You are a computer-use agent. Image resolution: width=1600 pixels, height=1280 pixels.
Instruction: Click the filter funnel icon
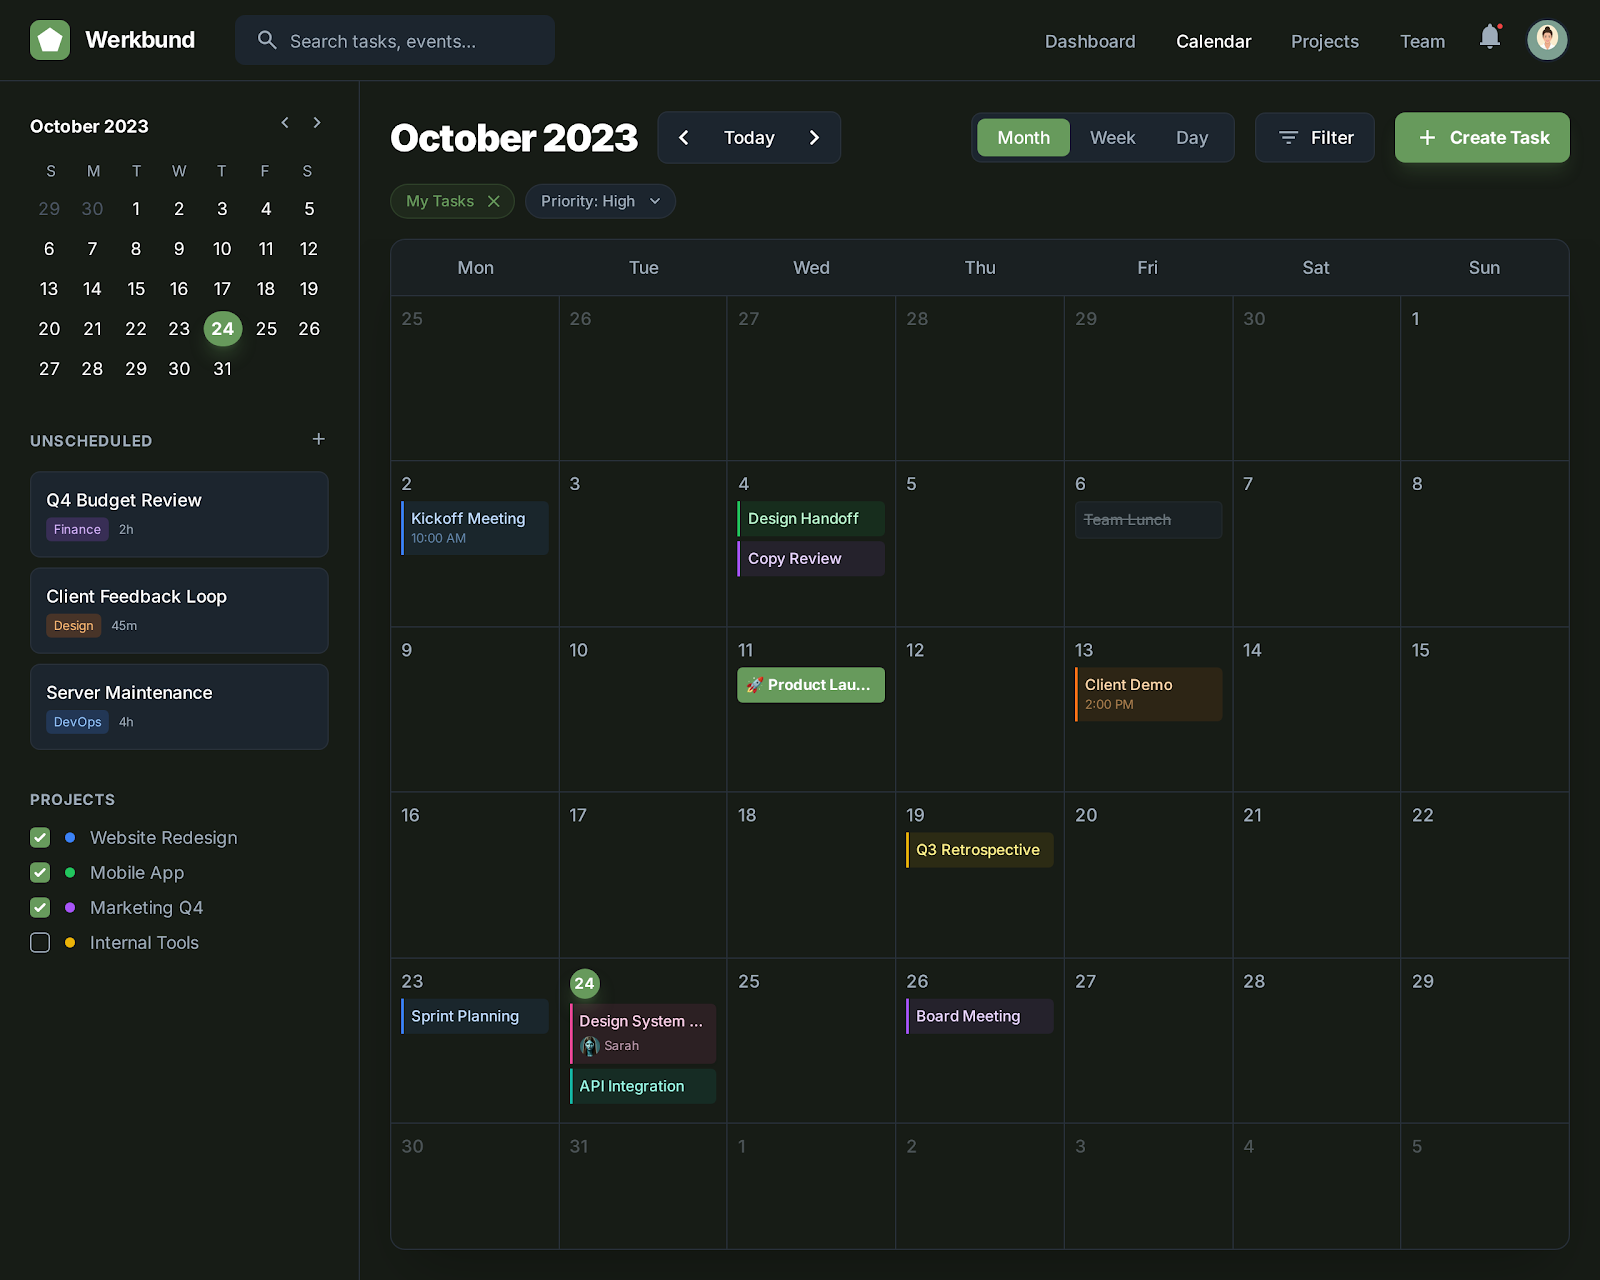(x=1290, y=137)
